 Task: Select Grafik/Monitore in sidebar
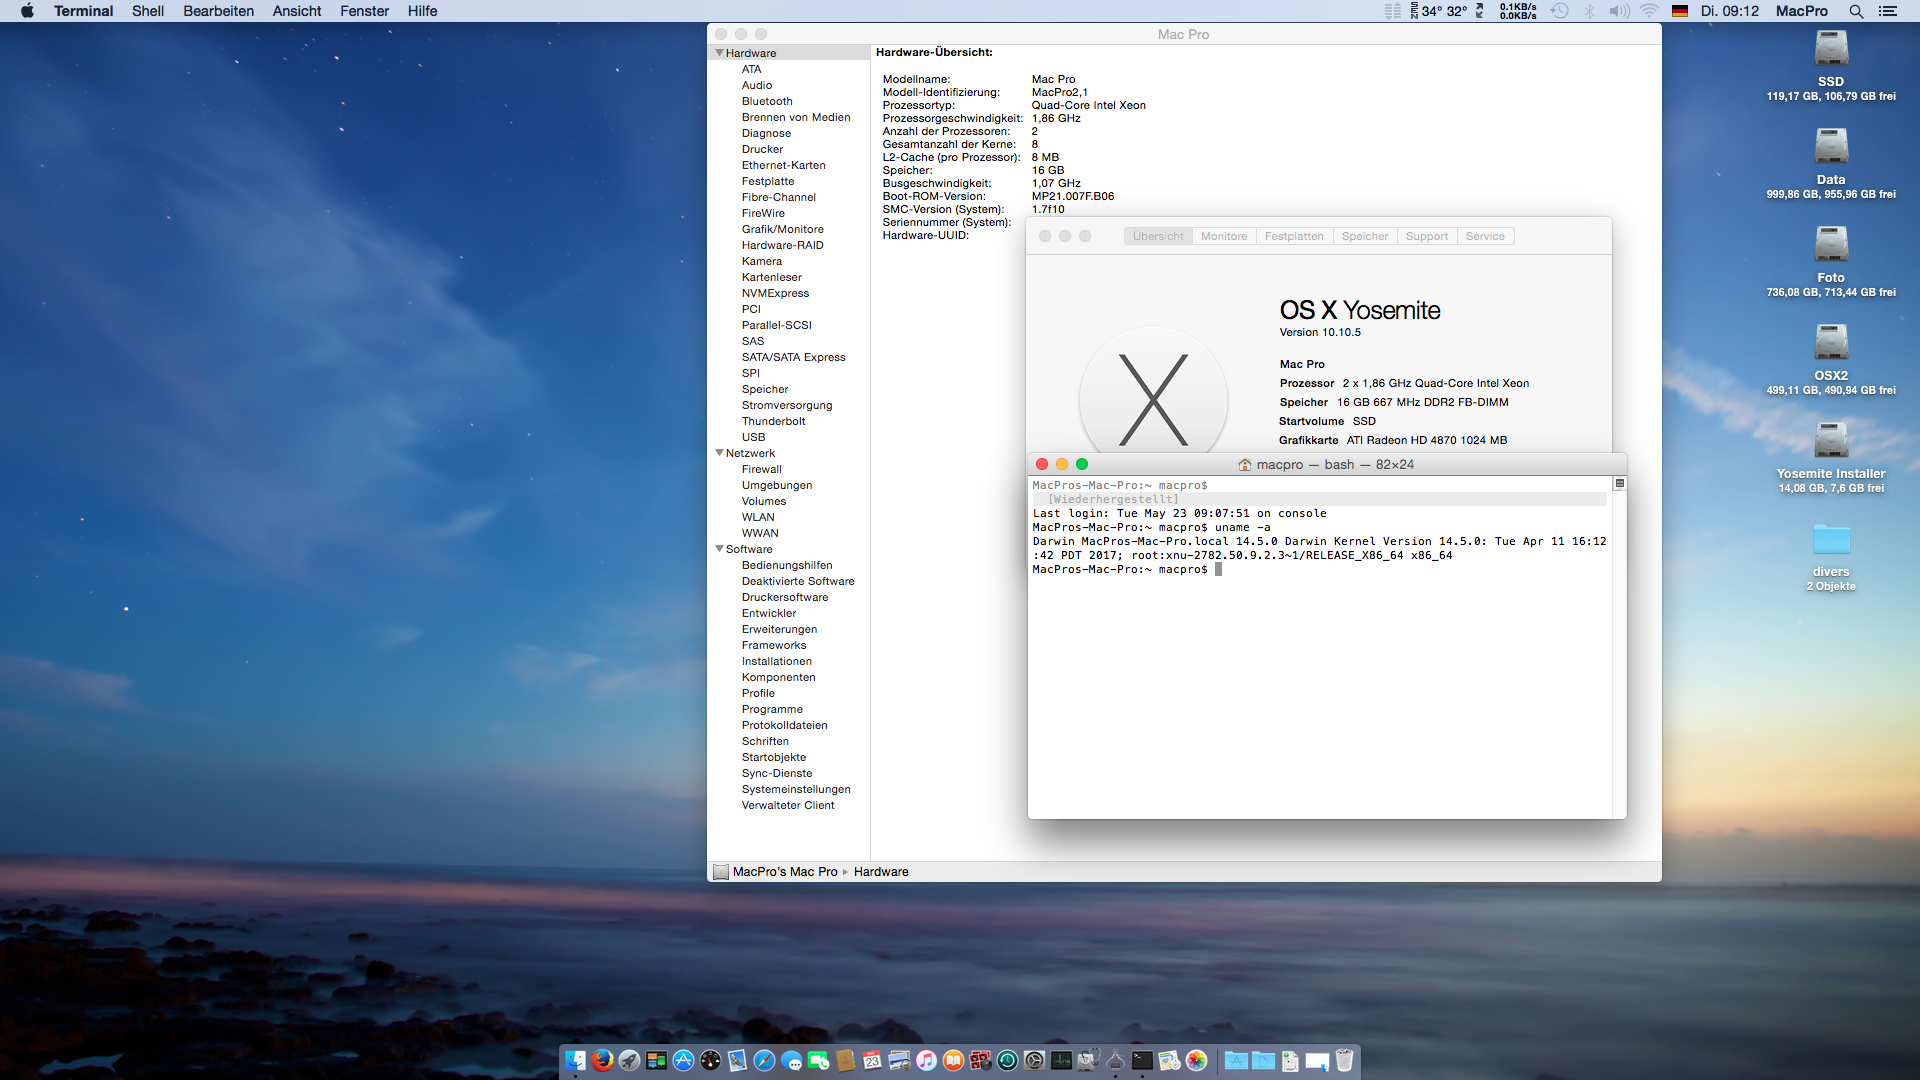(x=782, y=229)
